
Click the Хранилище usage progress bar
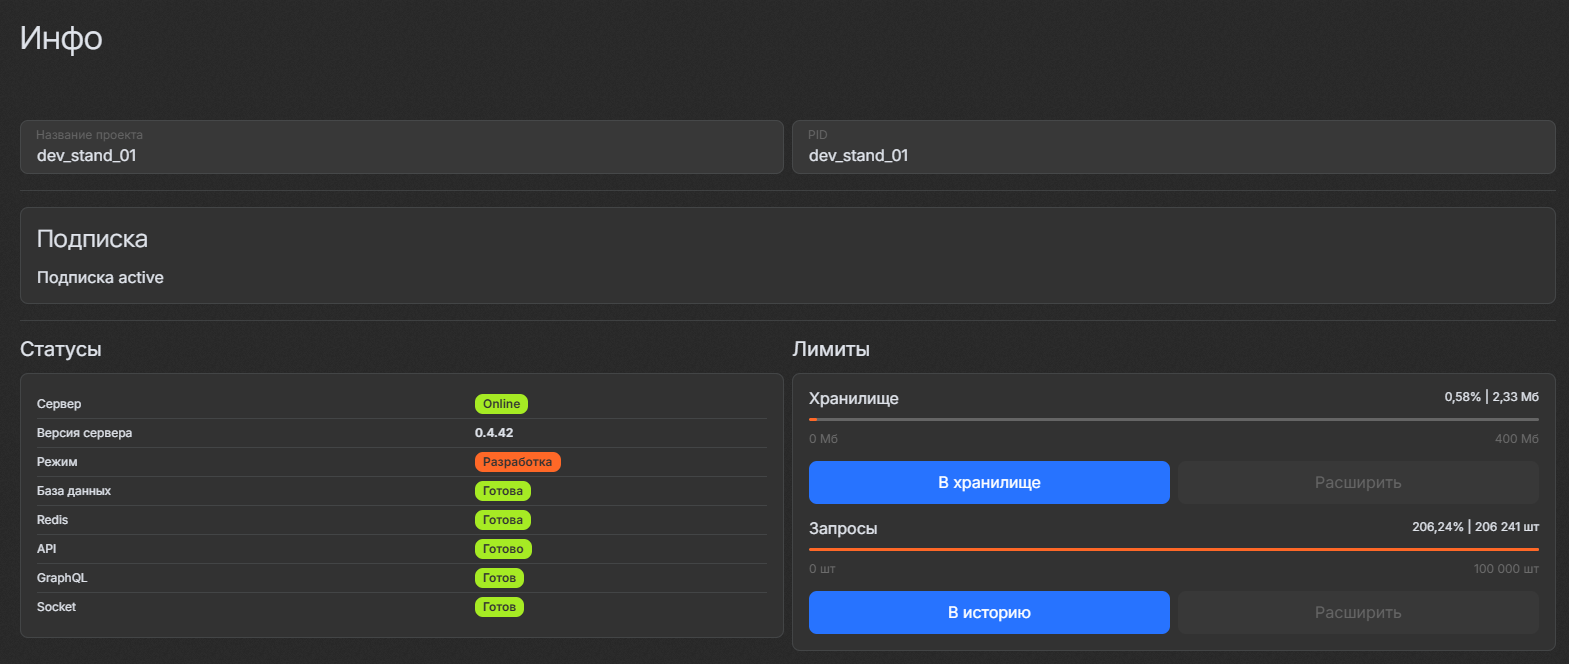coord(1173,419)
